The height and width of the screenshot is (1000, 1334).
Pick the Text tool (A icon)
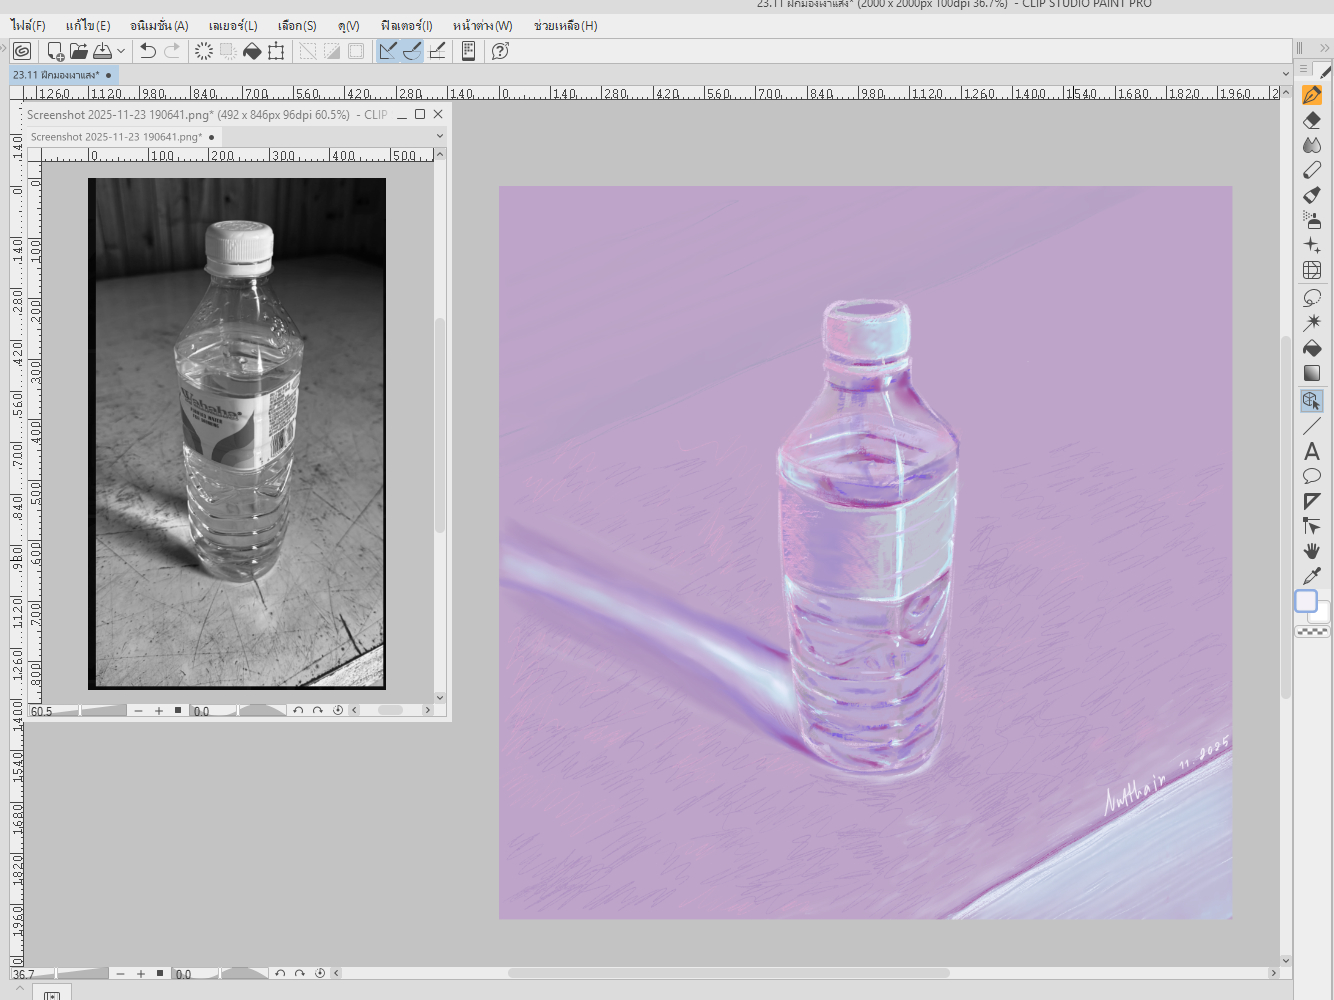pyautogui.click(x=1312, y=451)
